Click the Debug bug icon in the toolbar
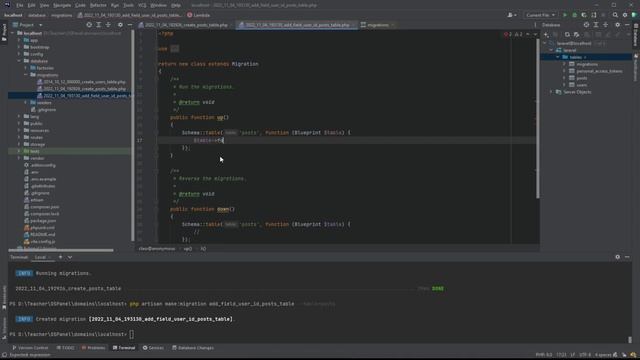Viewport: 640px width, 360px height. coord(574,15)
